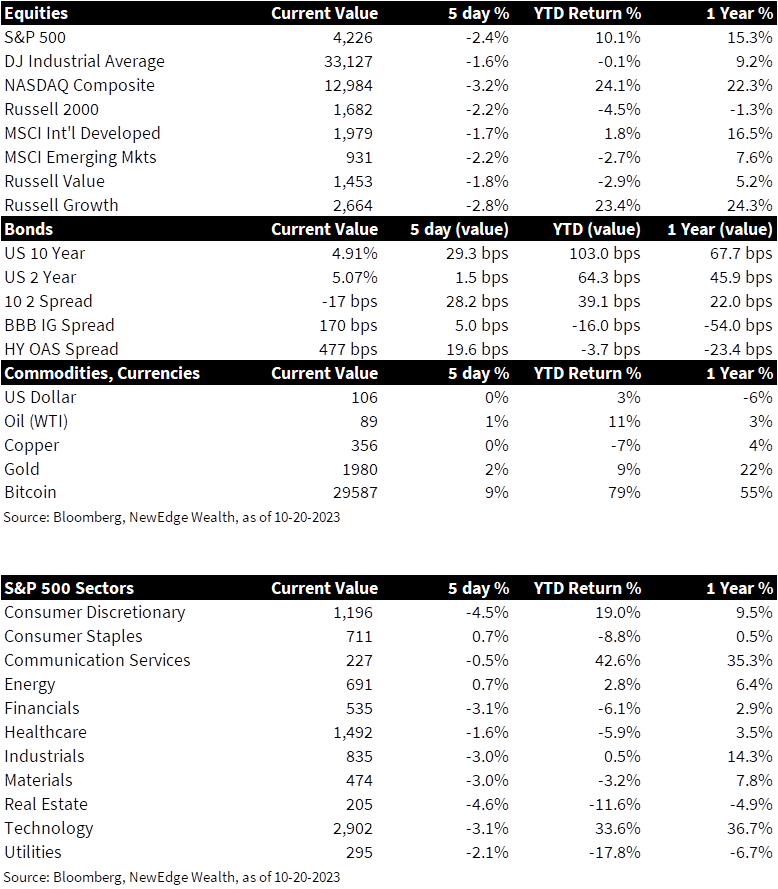Select the Oil (WTI) row label
Image resolution: width=778 pixels, height=889 pixels.
[x=36, y=421]
